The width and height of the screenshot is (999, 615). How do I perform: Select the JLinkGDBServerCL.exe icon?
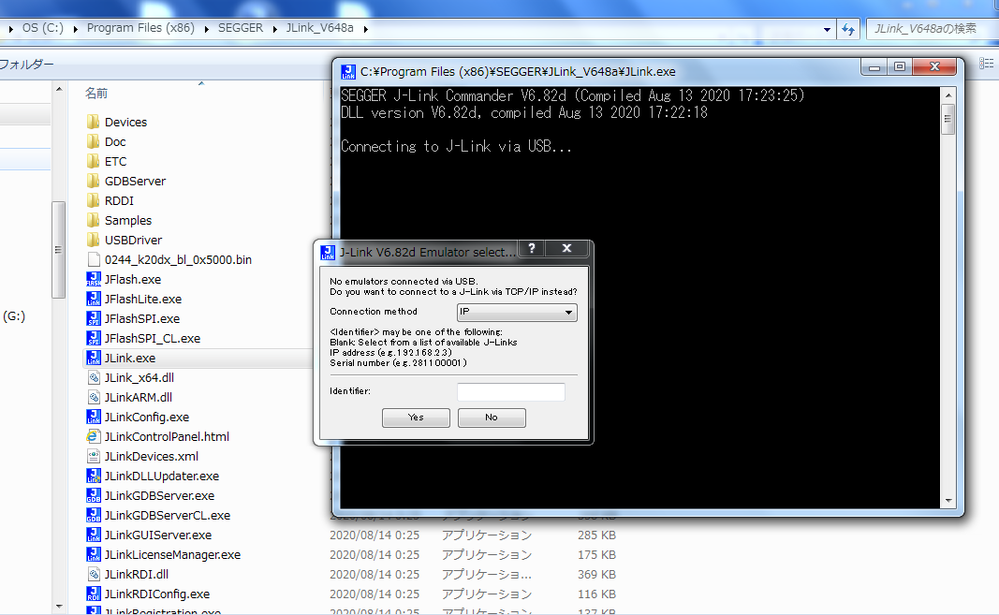point(93,516)
